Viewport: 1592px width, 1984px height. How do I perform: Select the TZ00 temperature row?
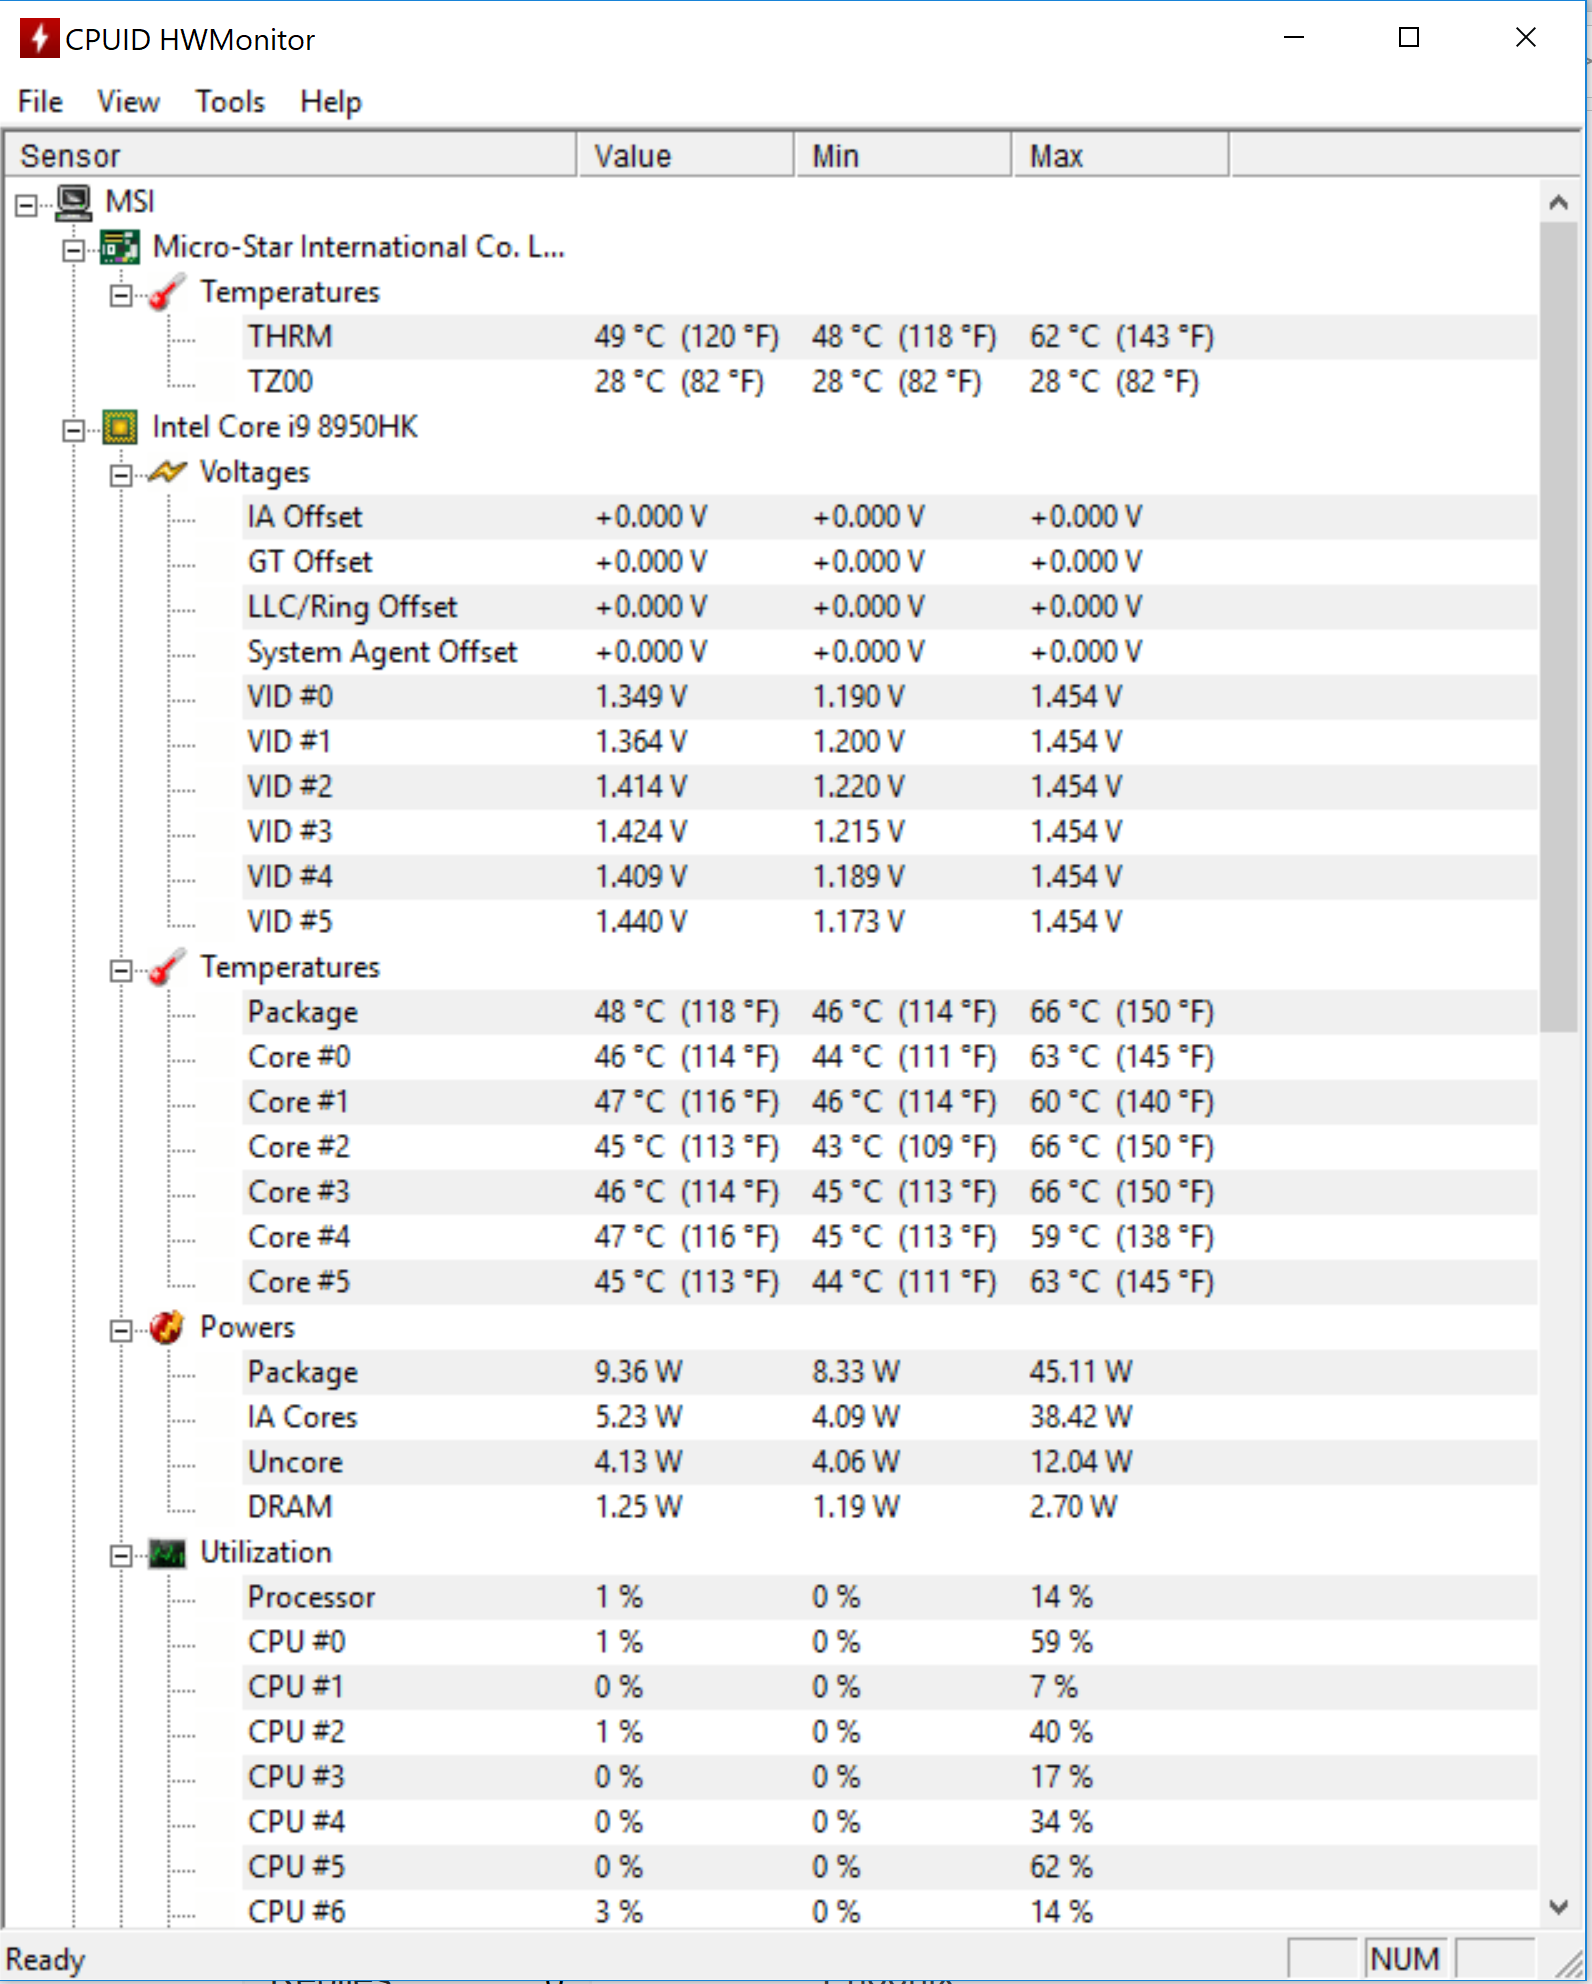click(889, 382)
